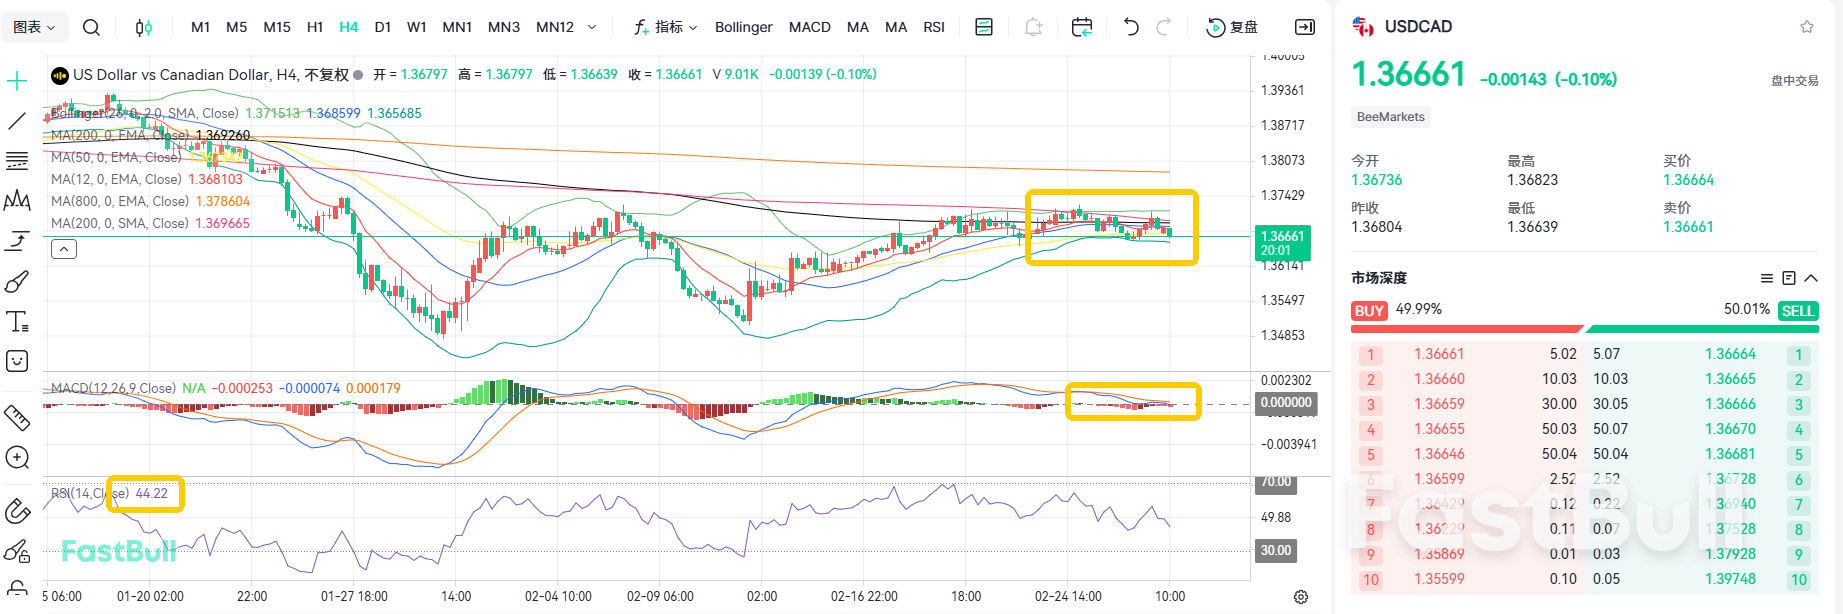The width and height of the screenshot is (1843, 614).
Task: Open the 指标 indicators dropdown
Action: (x=666, y=27)
